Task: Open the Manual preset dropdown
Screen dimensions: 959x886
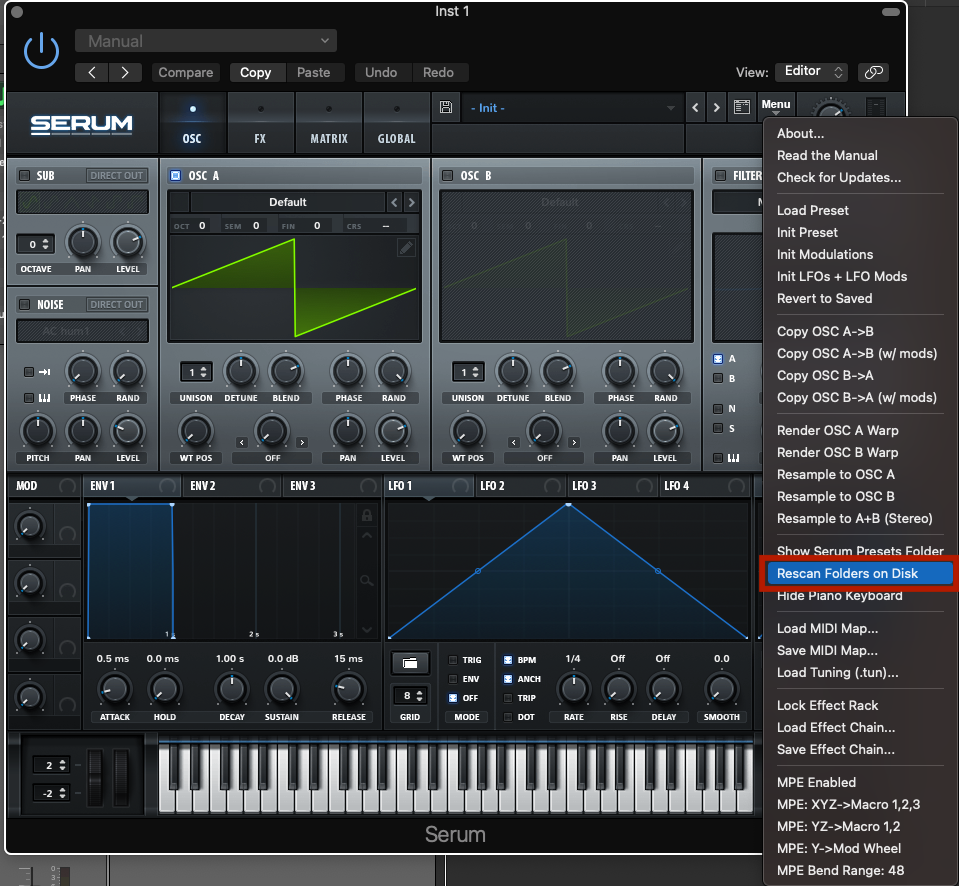Action: click(x=206, y=41)
